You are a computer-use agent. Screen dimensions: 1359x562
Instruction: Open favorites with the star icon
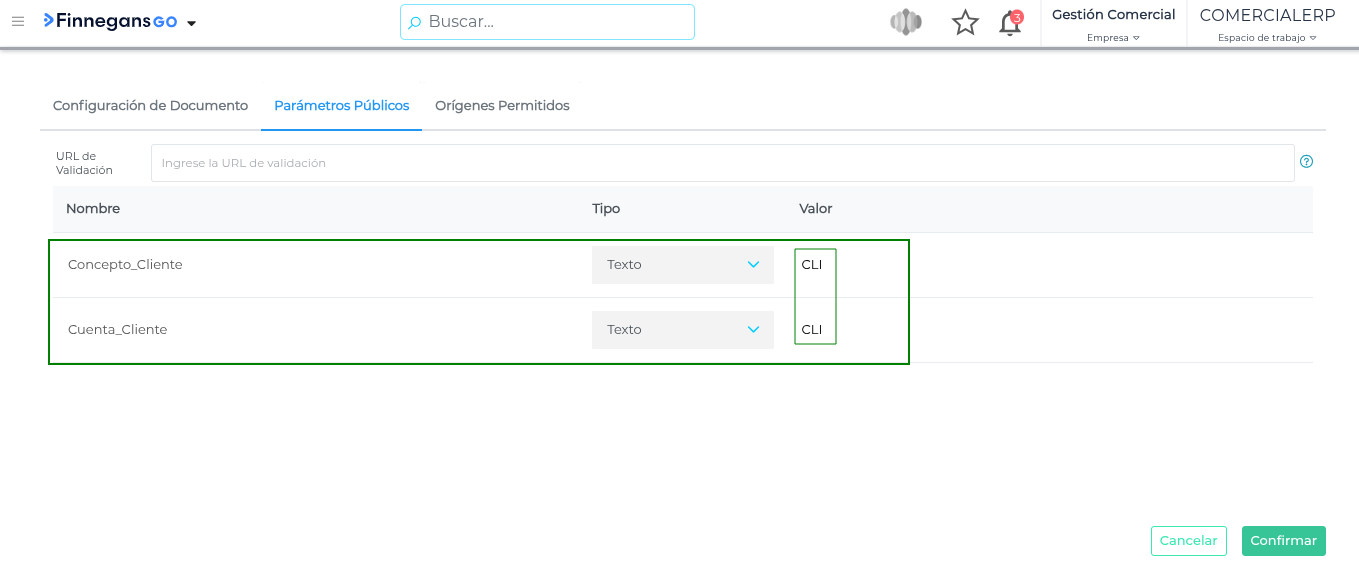[965, 23]
